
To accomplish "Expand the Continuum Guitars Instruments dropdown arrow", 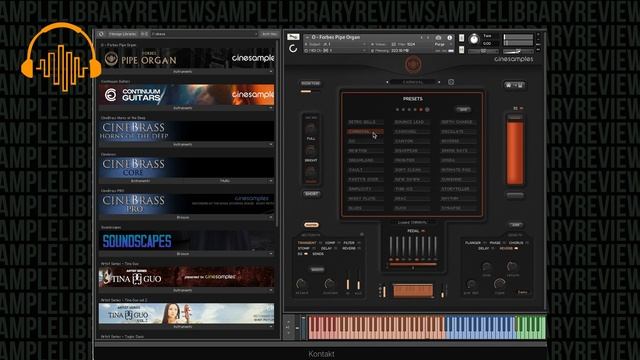I will click(271, 108).
